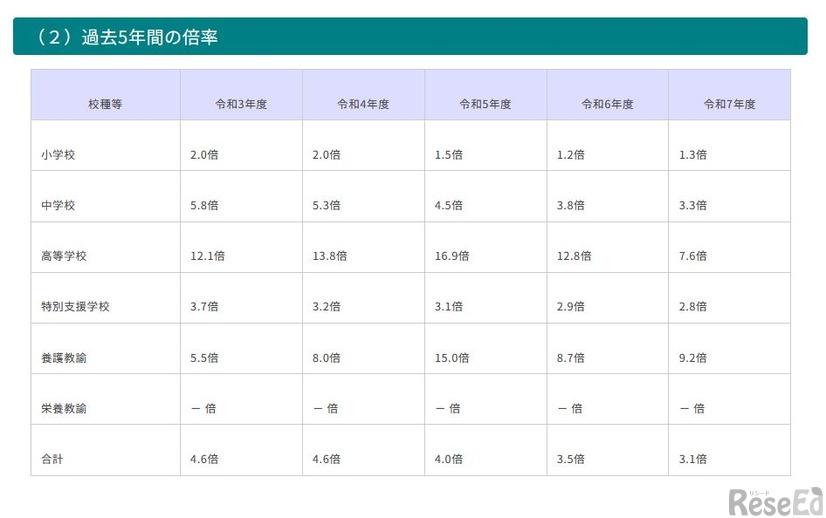
Task: Select 特別支援学校 value 2.9倍
Action: tap(571, 306)
